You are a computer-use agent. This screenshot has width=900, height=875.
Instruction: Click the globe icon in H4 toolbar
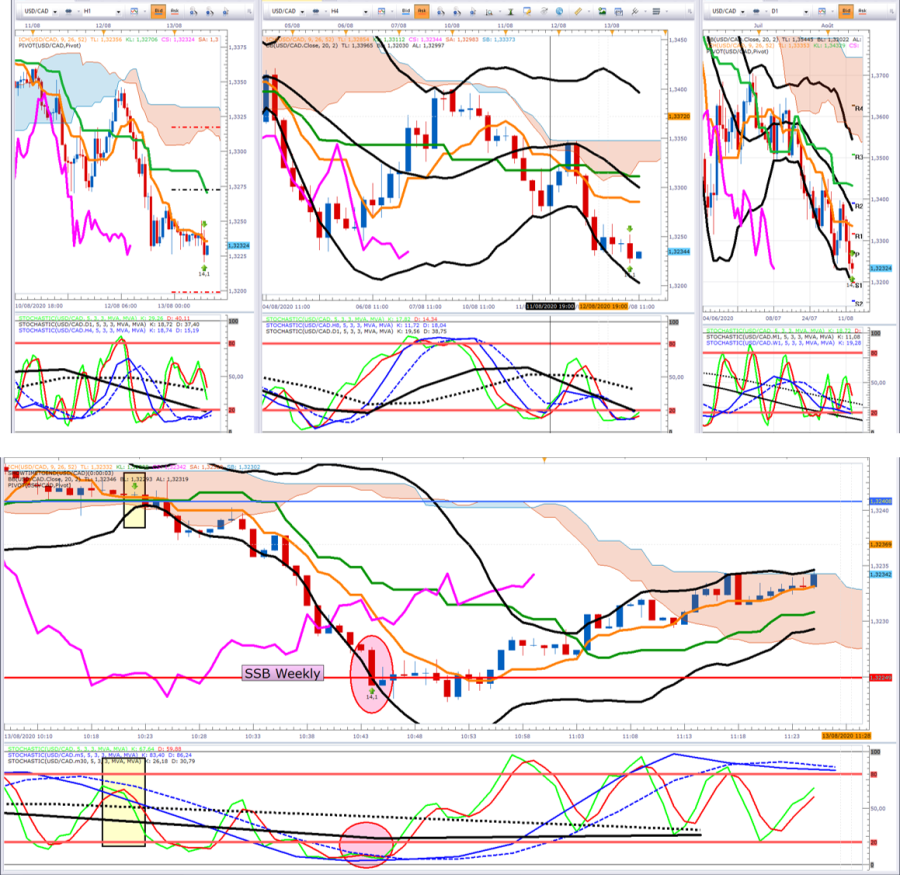(559, 11)
